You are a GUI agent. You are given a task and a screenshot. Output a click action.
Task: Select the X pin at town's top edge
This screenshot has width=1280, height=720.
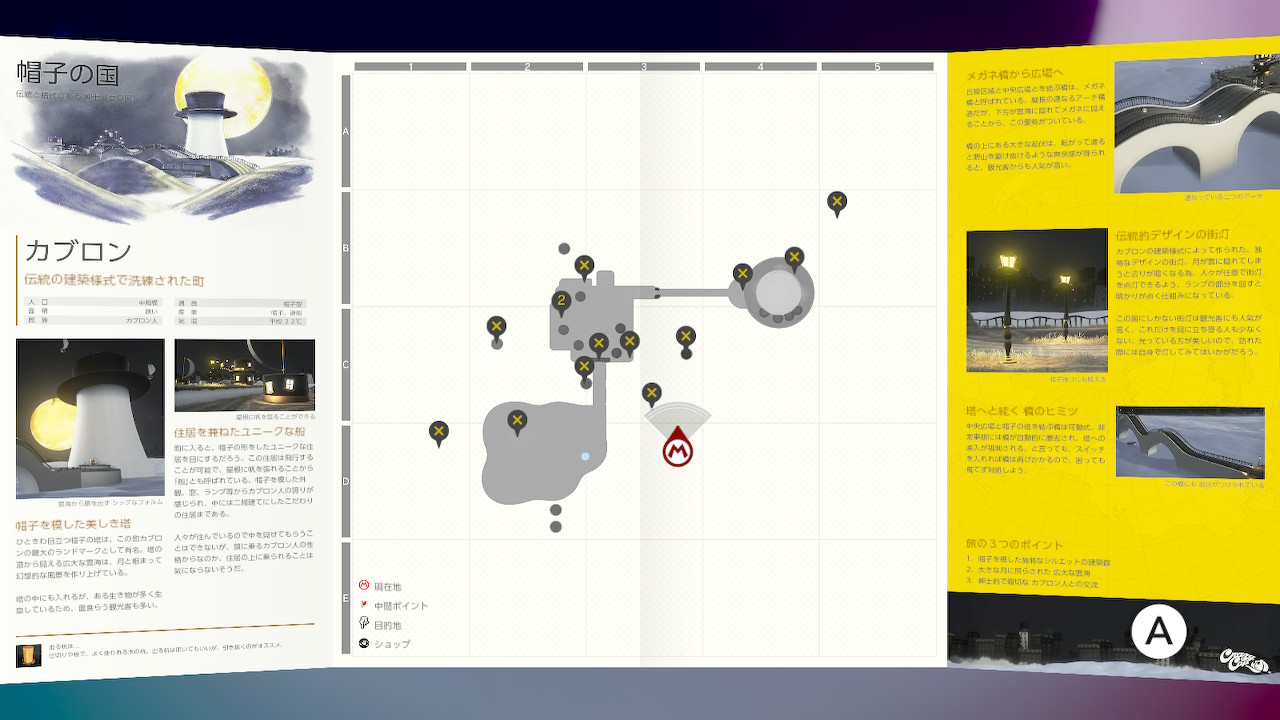coord(584,268)
